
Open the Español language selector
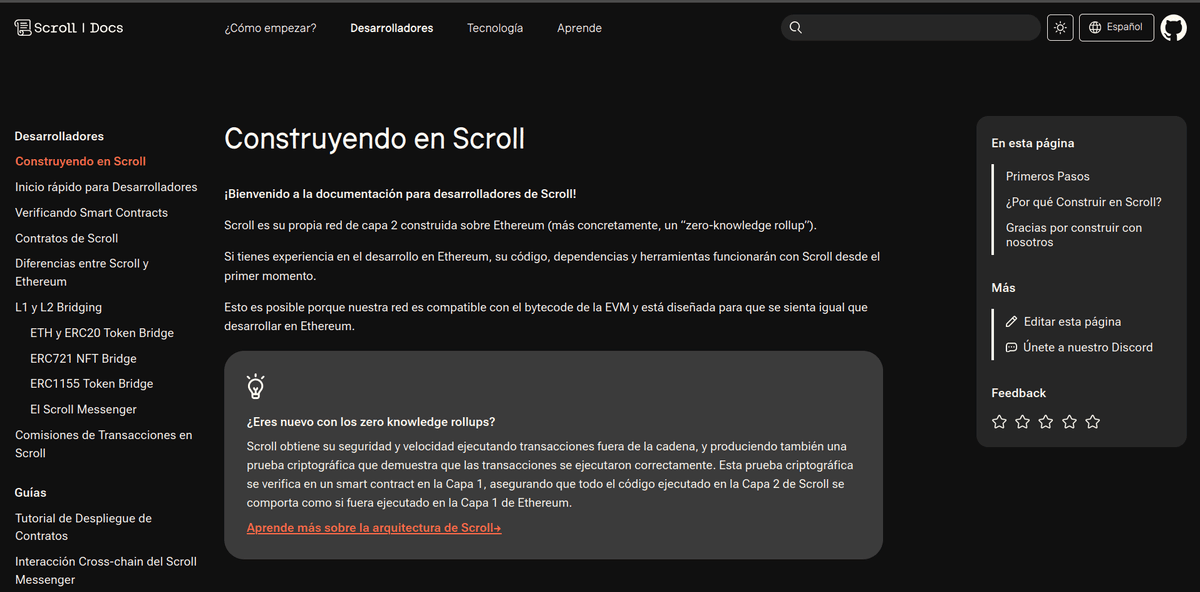pos(1116,27)
